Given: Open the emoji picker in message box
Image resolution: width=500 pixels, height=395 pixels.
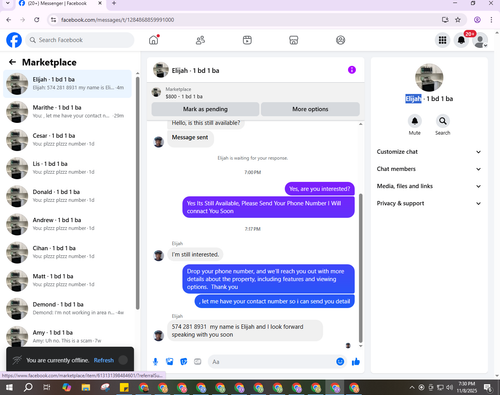Looking at the screenshot, I should tap(340, 362).
